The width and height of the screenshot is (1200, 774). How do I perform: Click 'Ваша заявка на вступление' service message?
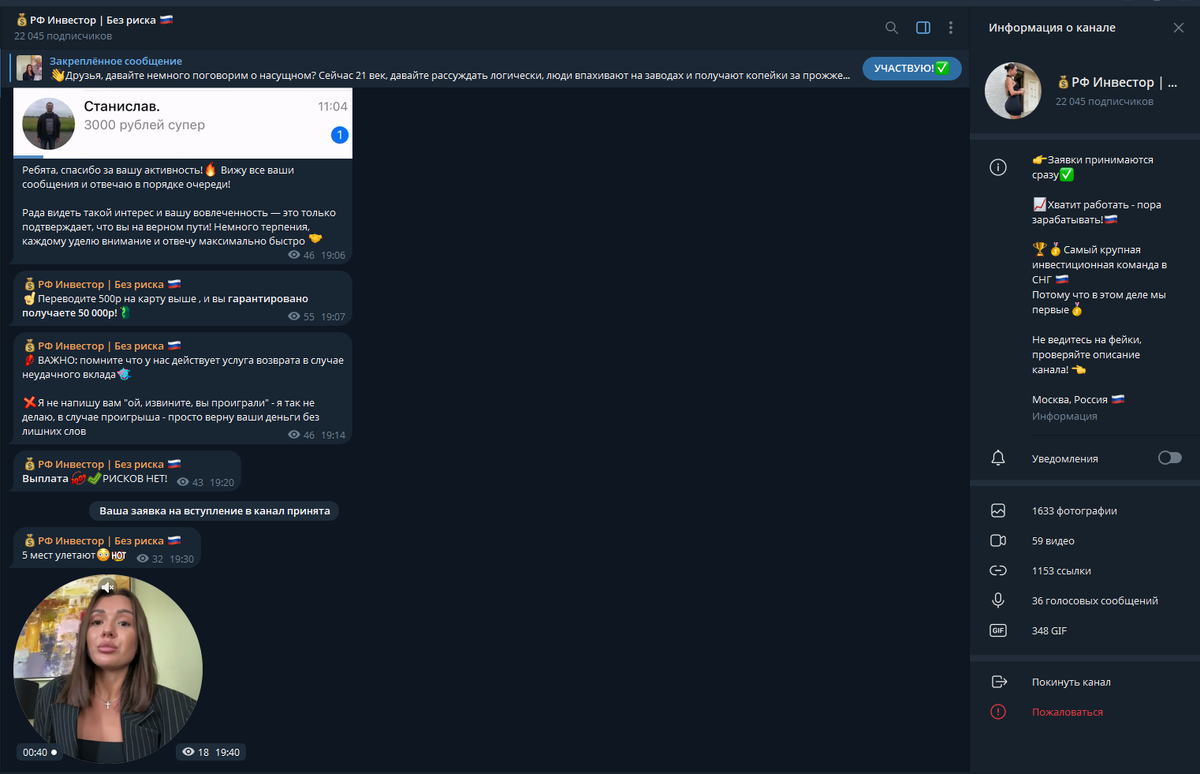[214, 511]
